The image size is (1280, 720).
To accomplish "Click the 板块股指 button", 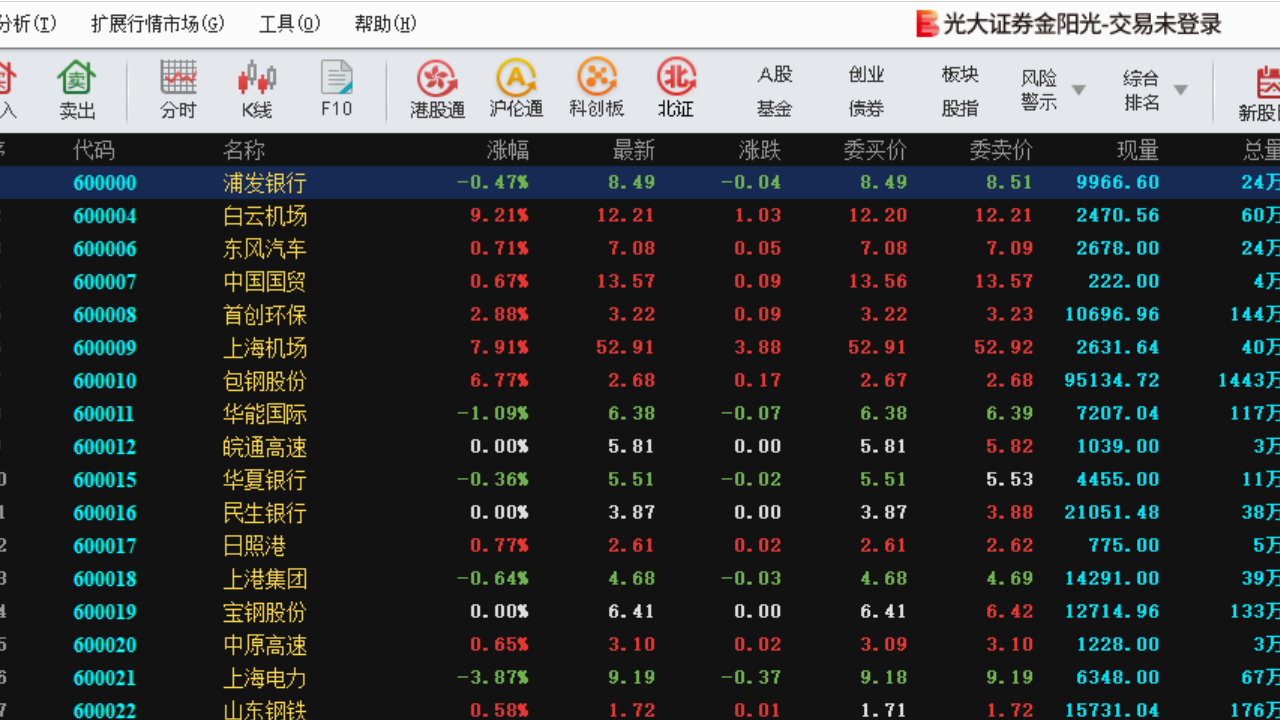I will click(x=960, y=88).
